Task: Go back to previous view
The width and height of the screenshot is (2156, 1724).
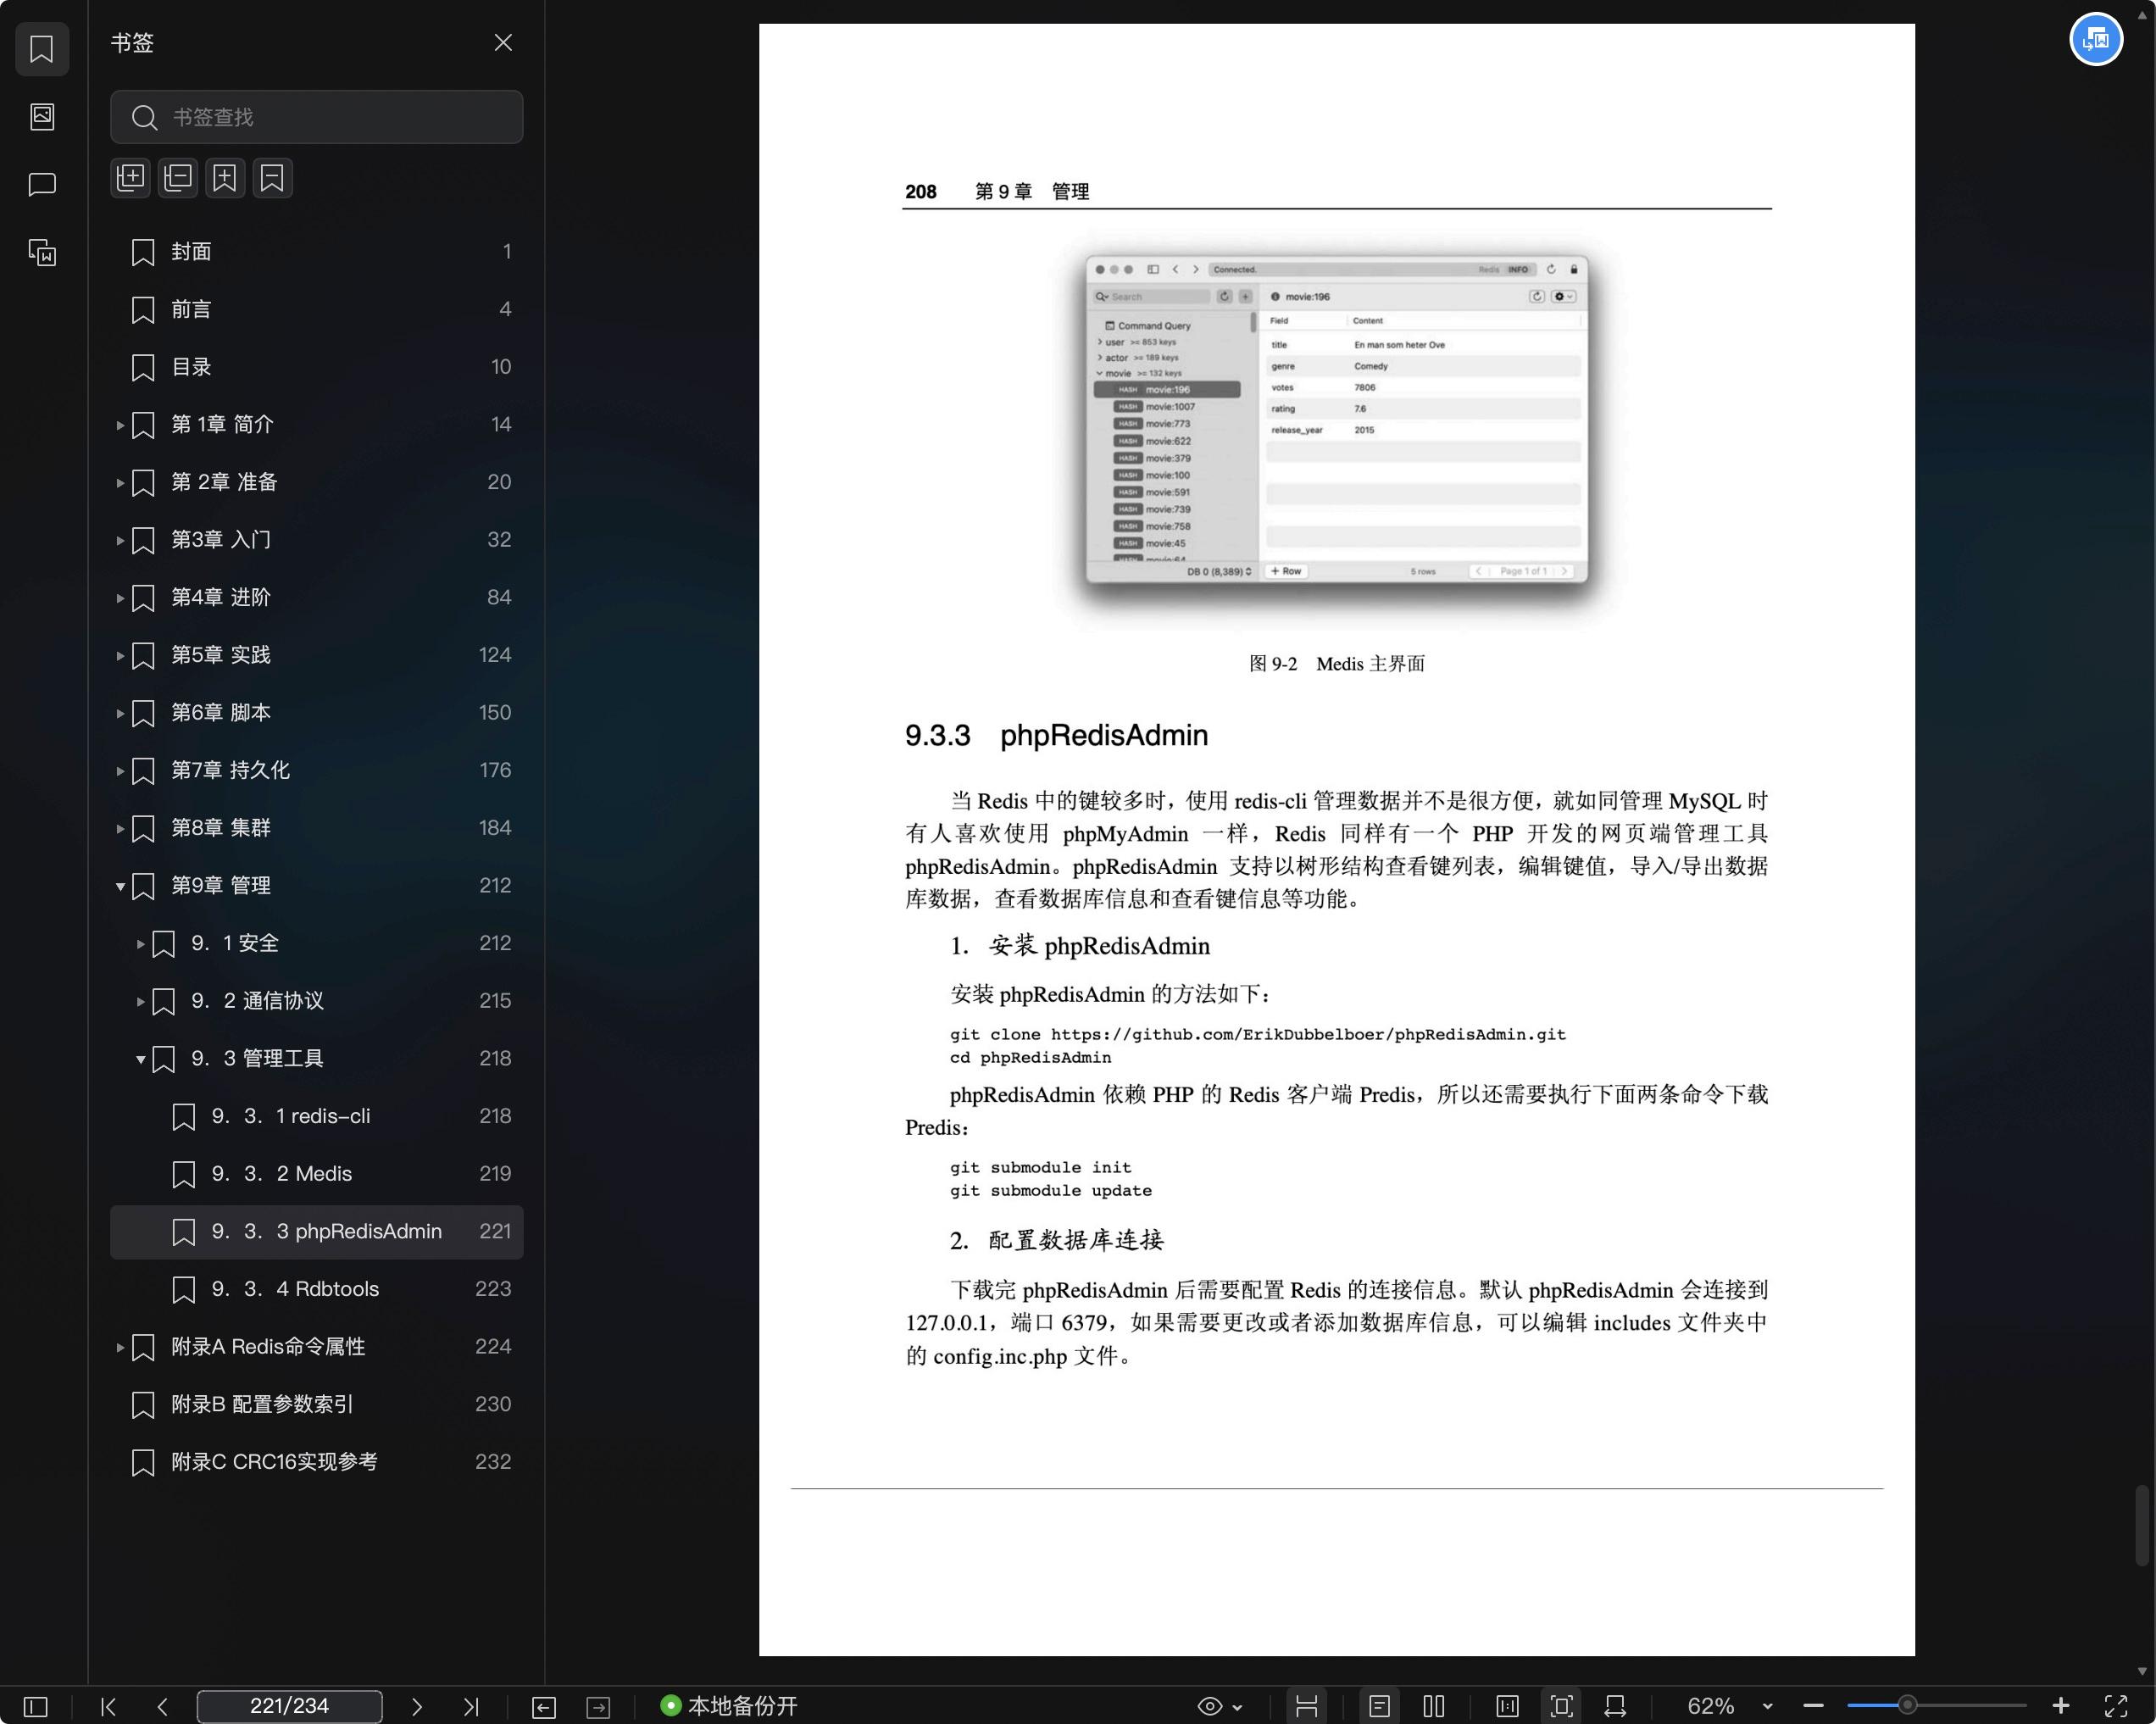Action: 544,1707
